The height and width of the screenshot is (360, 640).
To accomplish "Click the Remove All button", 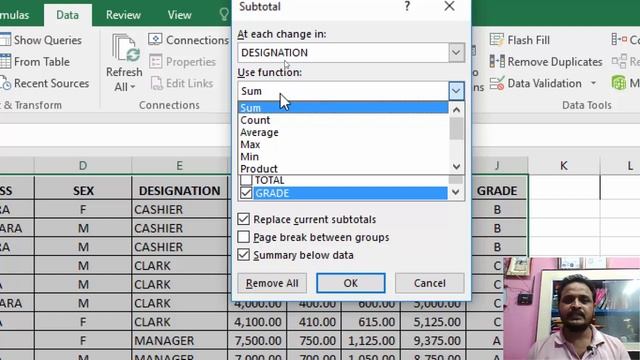I will point(272,283).
